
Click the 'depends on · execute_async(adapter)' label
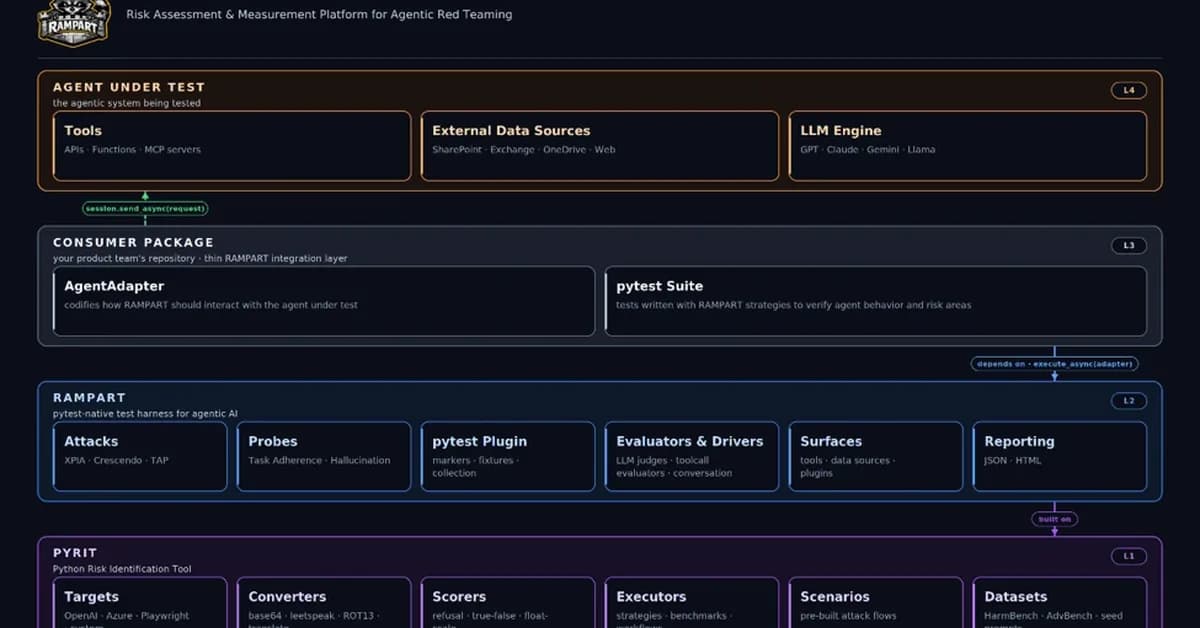pos(1055,364)
